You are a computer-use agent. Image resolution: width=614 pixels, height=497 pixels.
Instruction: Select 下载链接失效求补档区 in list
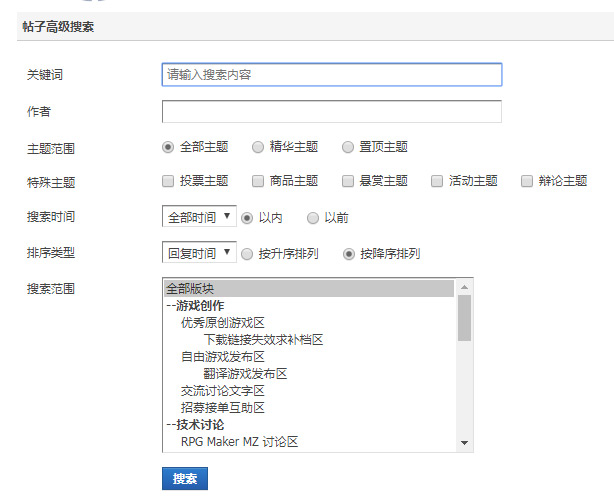pos(309,340)
